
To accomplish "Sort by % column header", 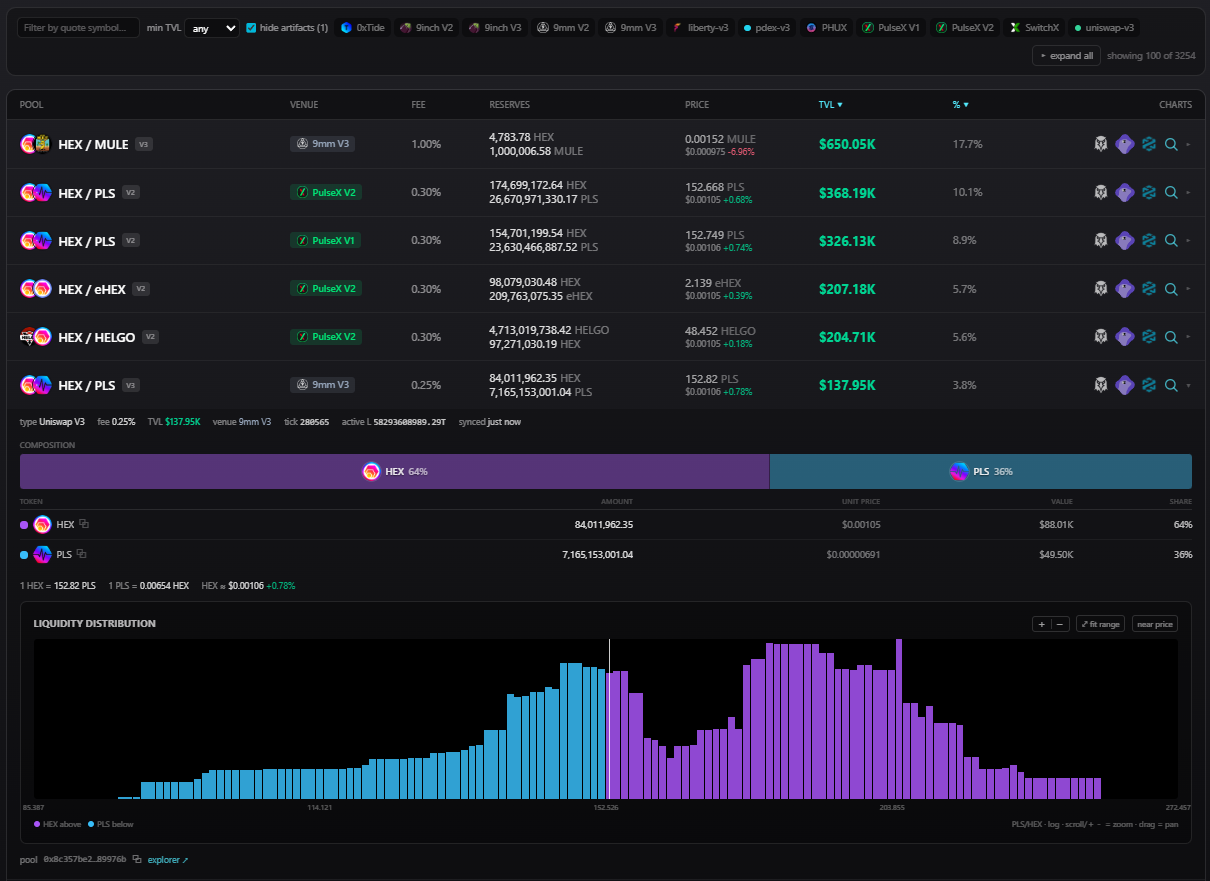I will pyautogui.click(x=960, y=104).
